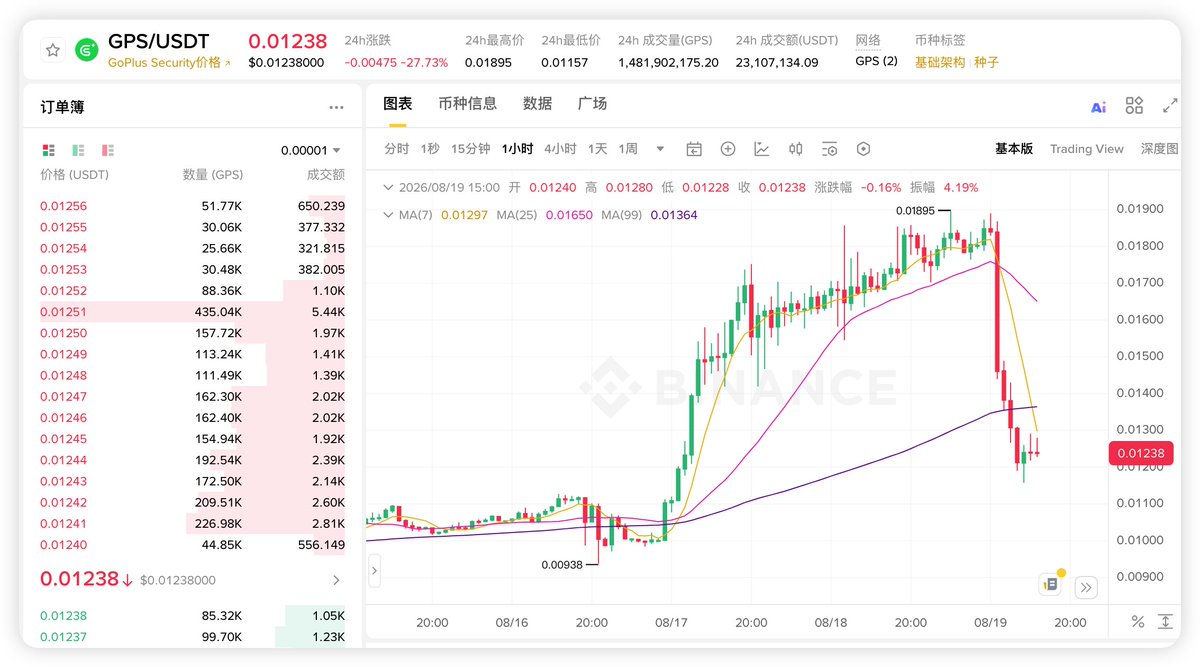Click the MA(25) indicator label

click(519, 215)
